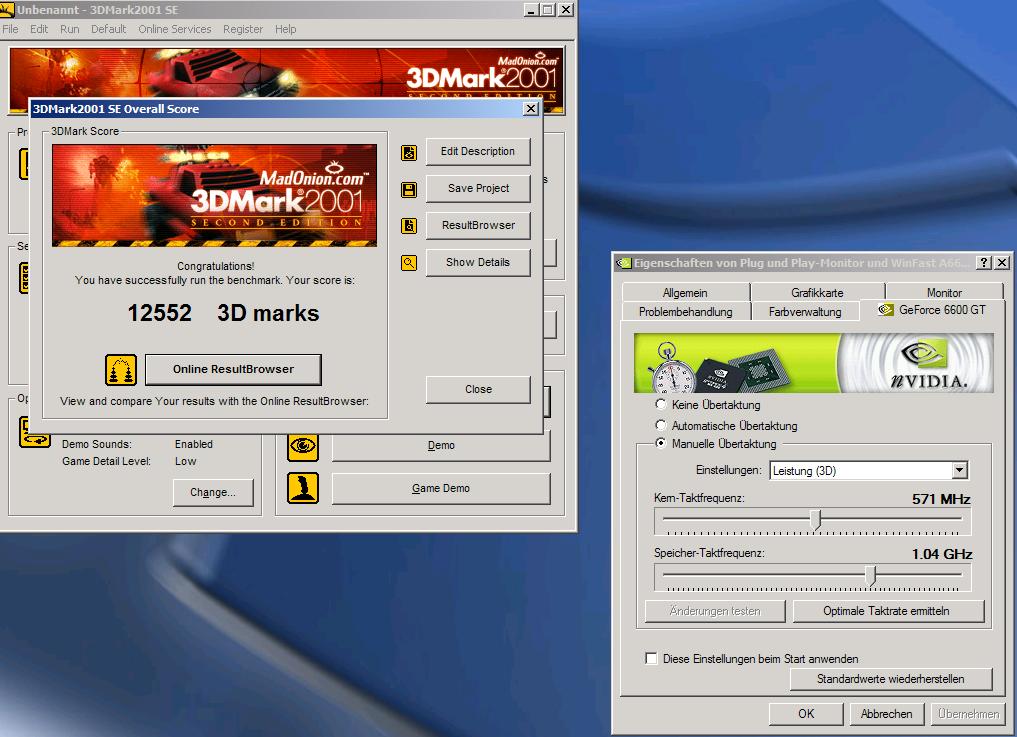This screenshot has width=1017, height=737.
Task: Click the ResultBrowser button
Action: coord(478,226)
